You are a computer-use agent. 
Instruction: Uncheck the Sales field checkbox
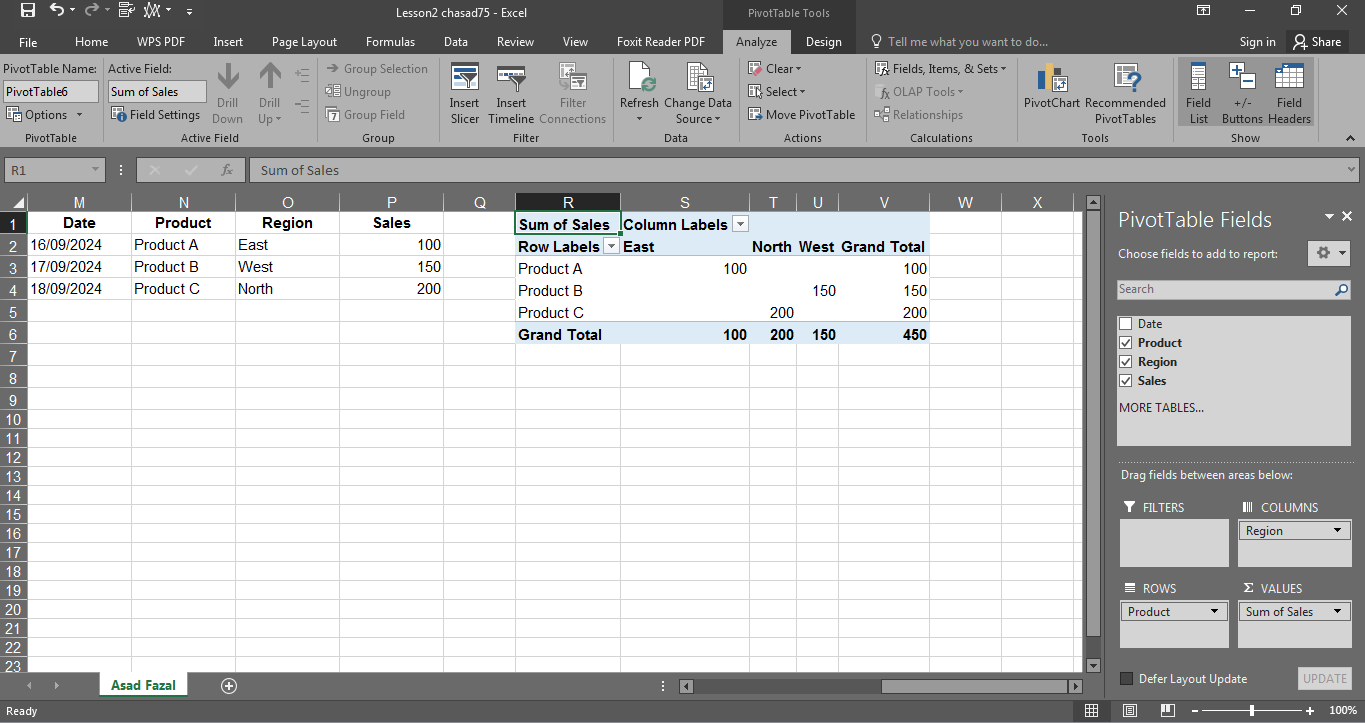coord(1126,381)
